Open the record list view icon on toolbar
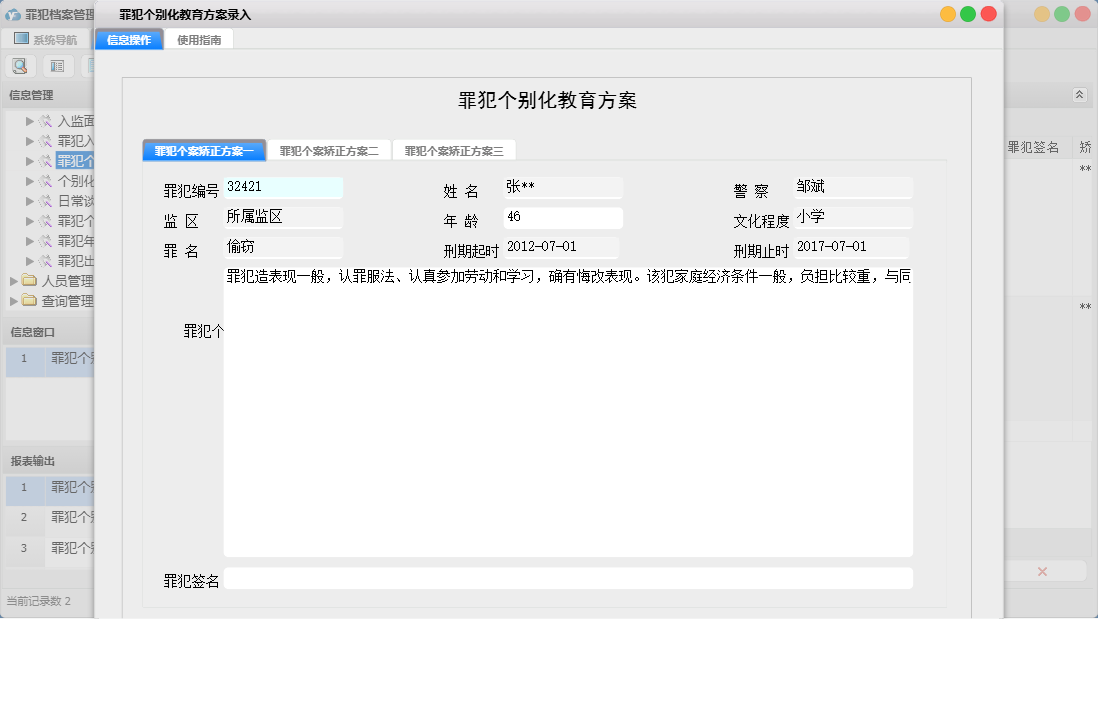Viewport: 1098px width, 715px height. (57, 65)
